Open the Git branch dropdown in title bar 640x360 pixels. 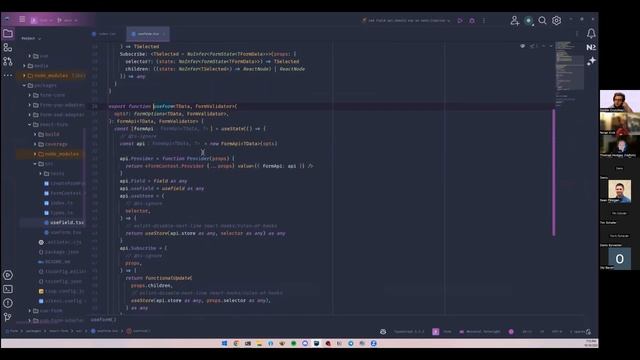[67, 20]
